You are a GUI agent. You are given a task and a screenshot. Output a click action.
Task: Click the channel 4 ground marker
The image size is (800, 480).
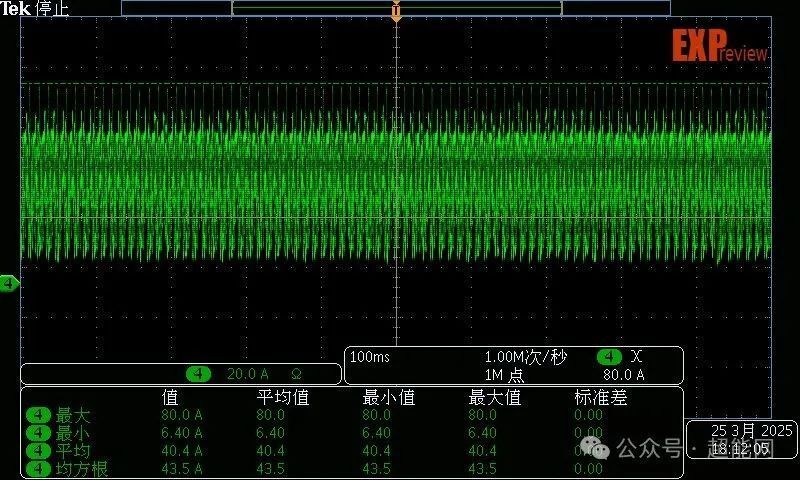pos(9,284)
